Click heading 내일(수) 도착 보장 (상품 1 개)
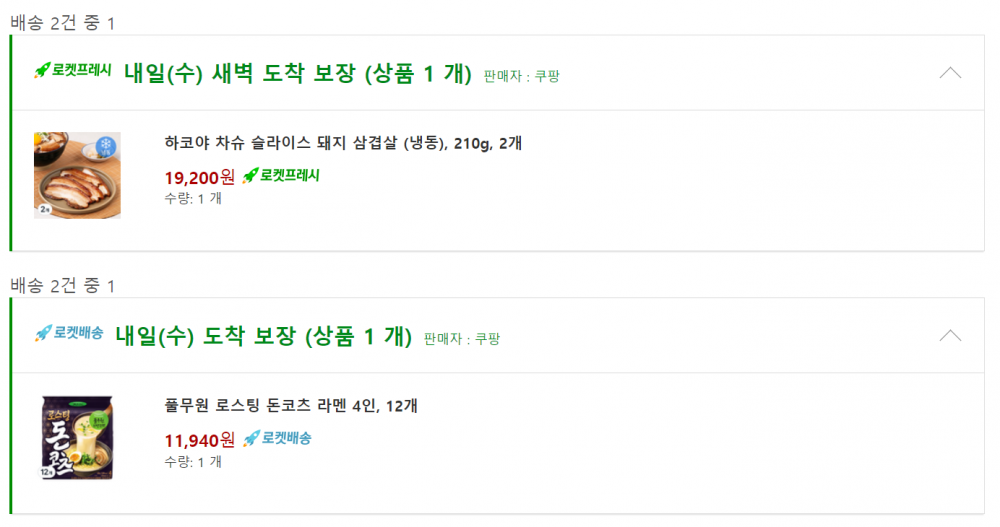Viewport: 1000px width, 527px height. pos(263,335)
